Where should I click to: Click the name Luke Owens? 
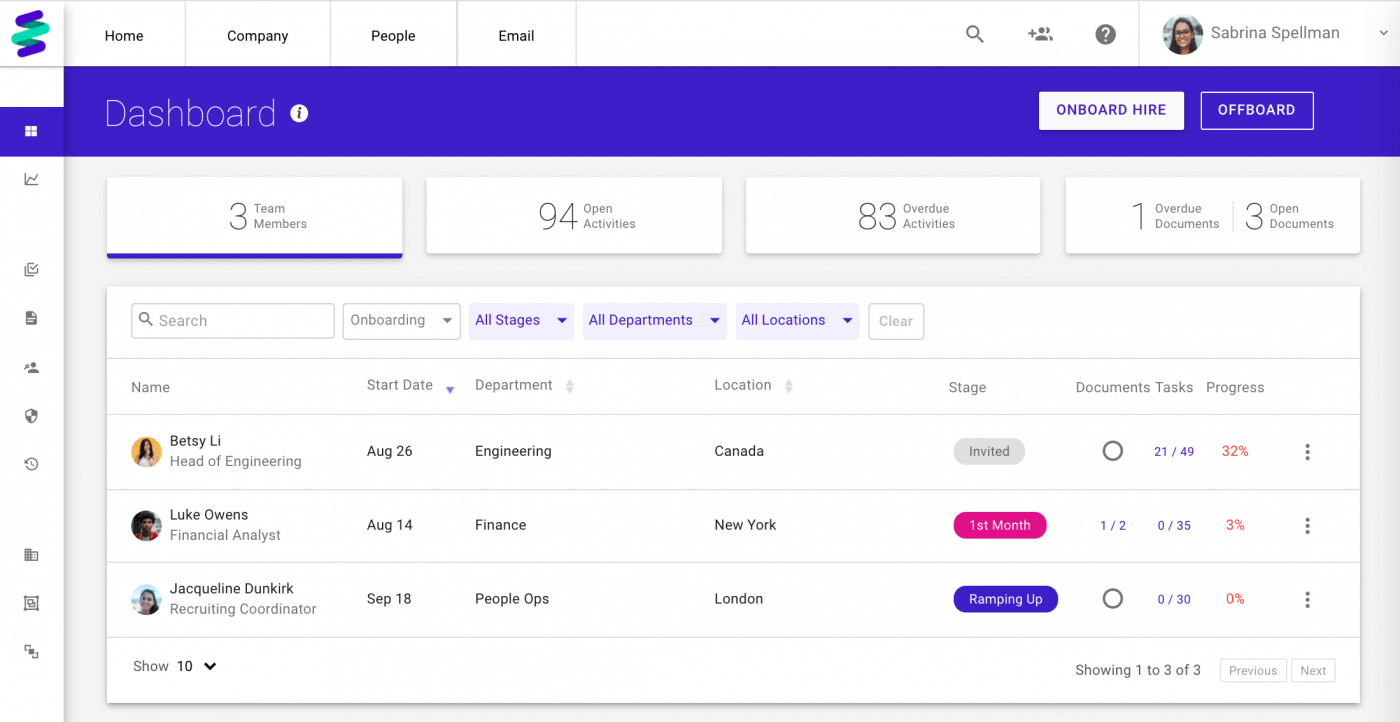[x=209, y=515]
